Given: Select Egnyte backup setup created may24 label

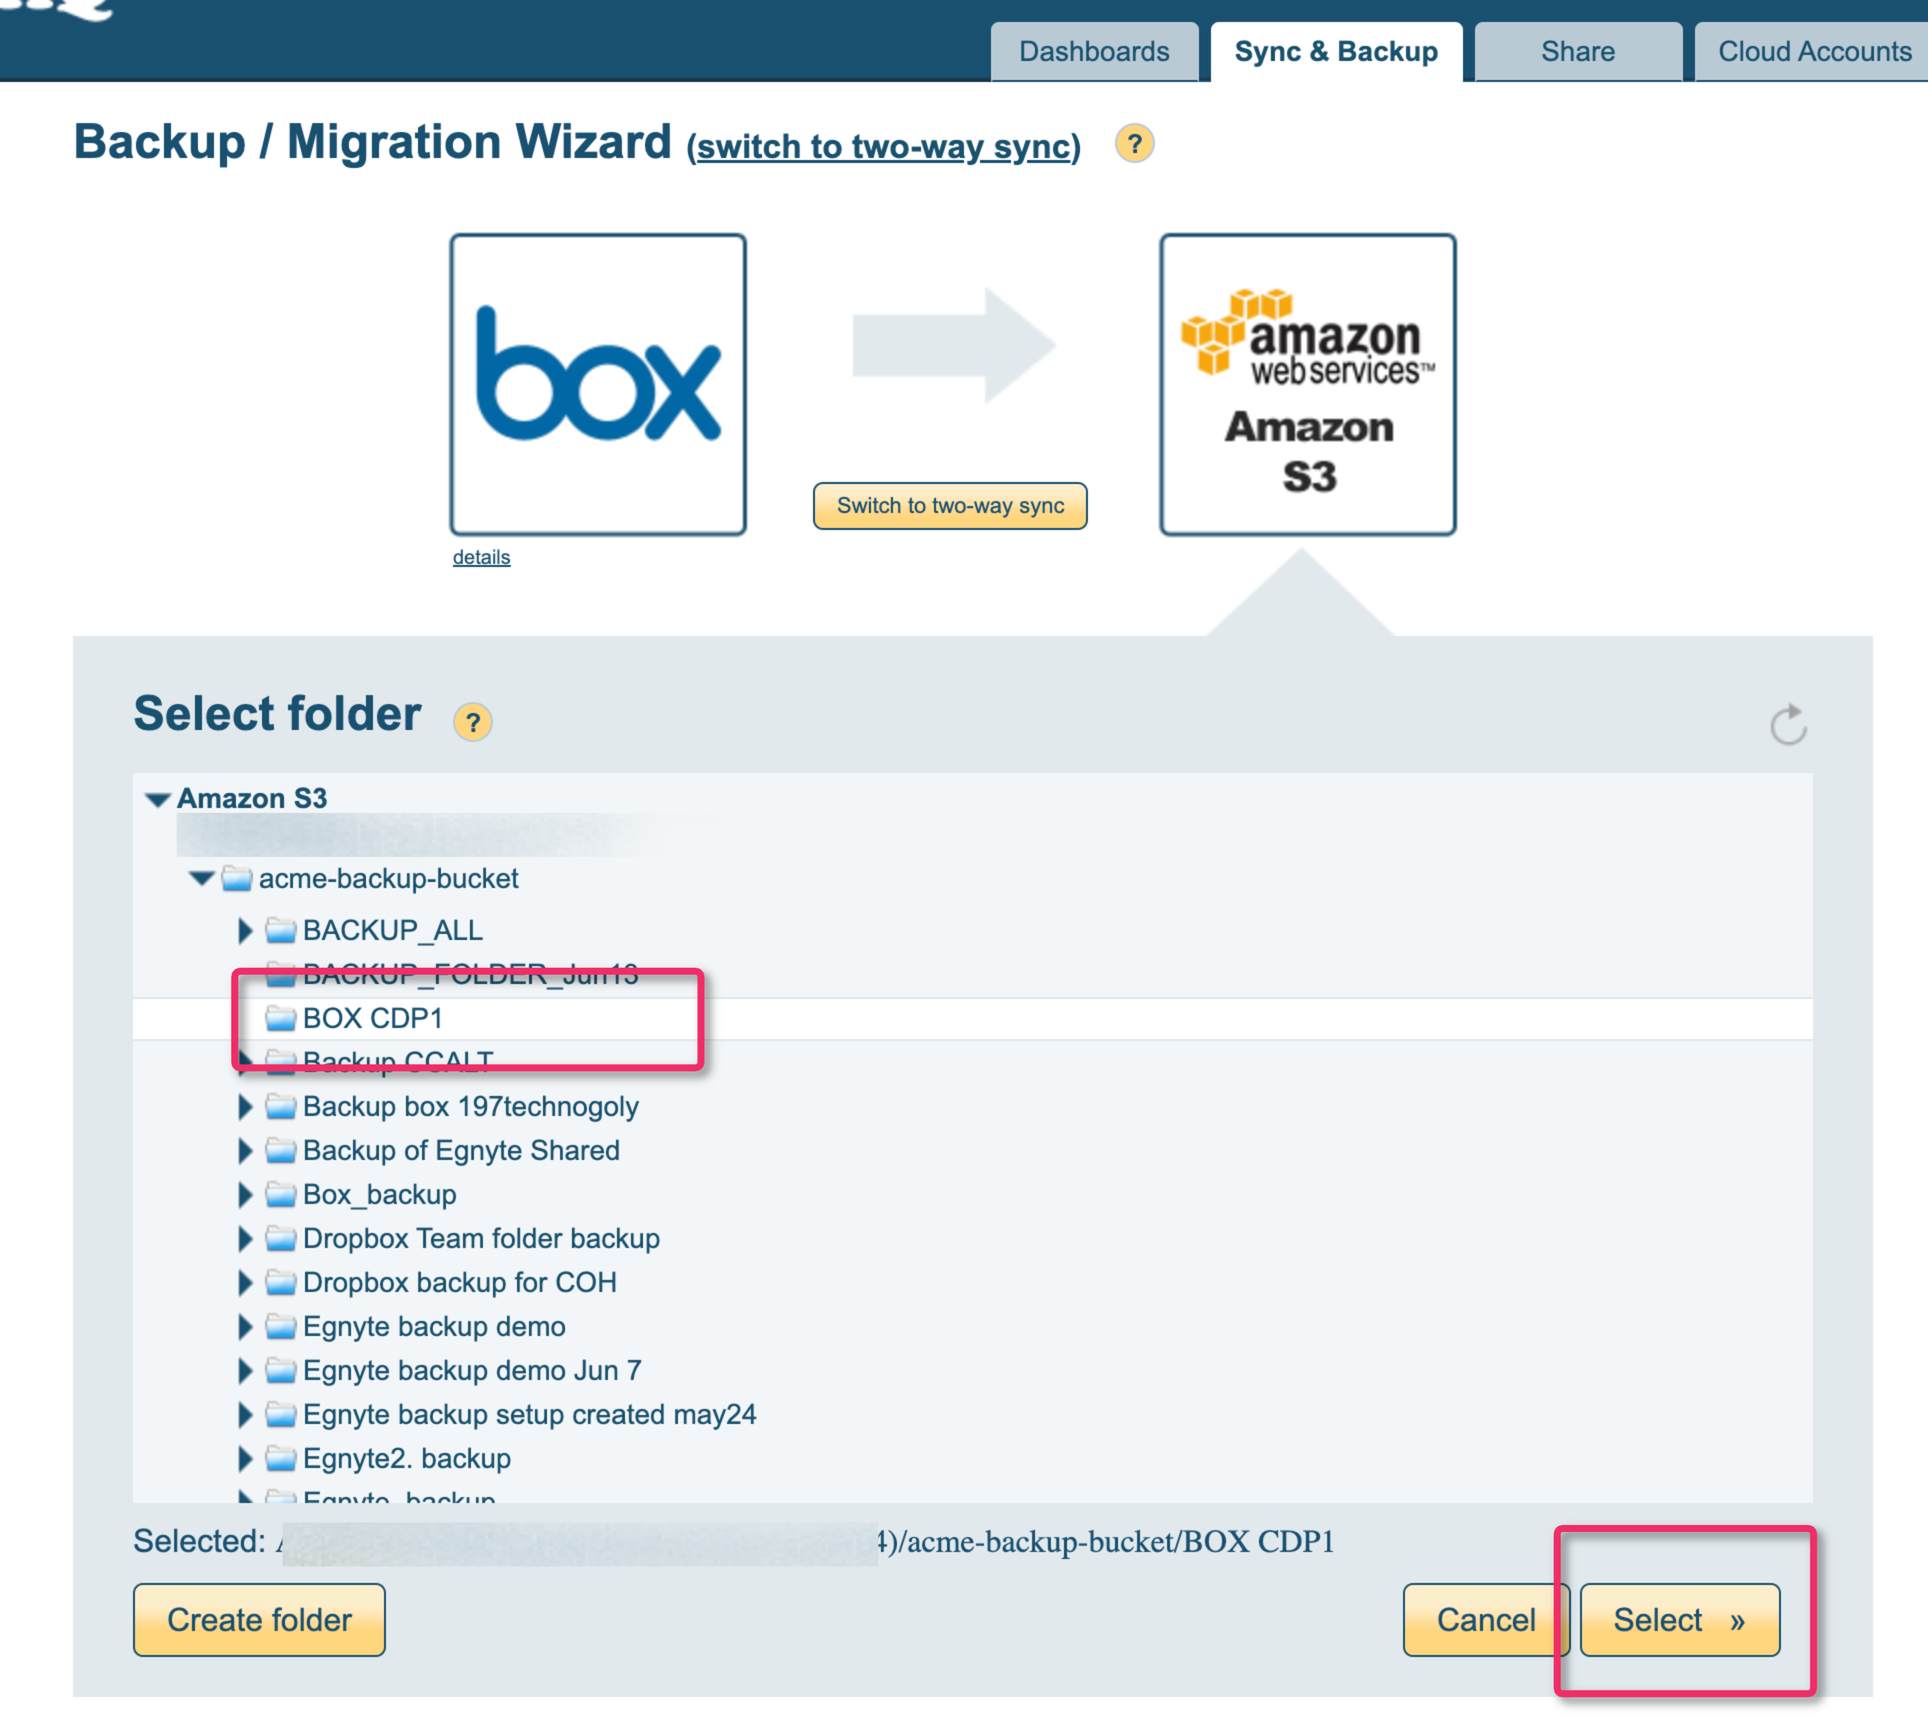Looking at the screenshot, I should (x=529, y=1415).
